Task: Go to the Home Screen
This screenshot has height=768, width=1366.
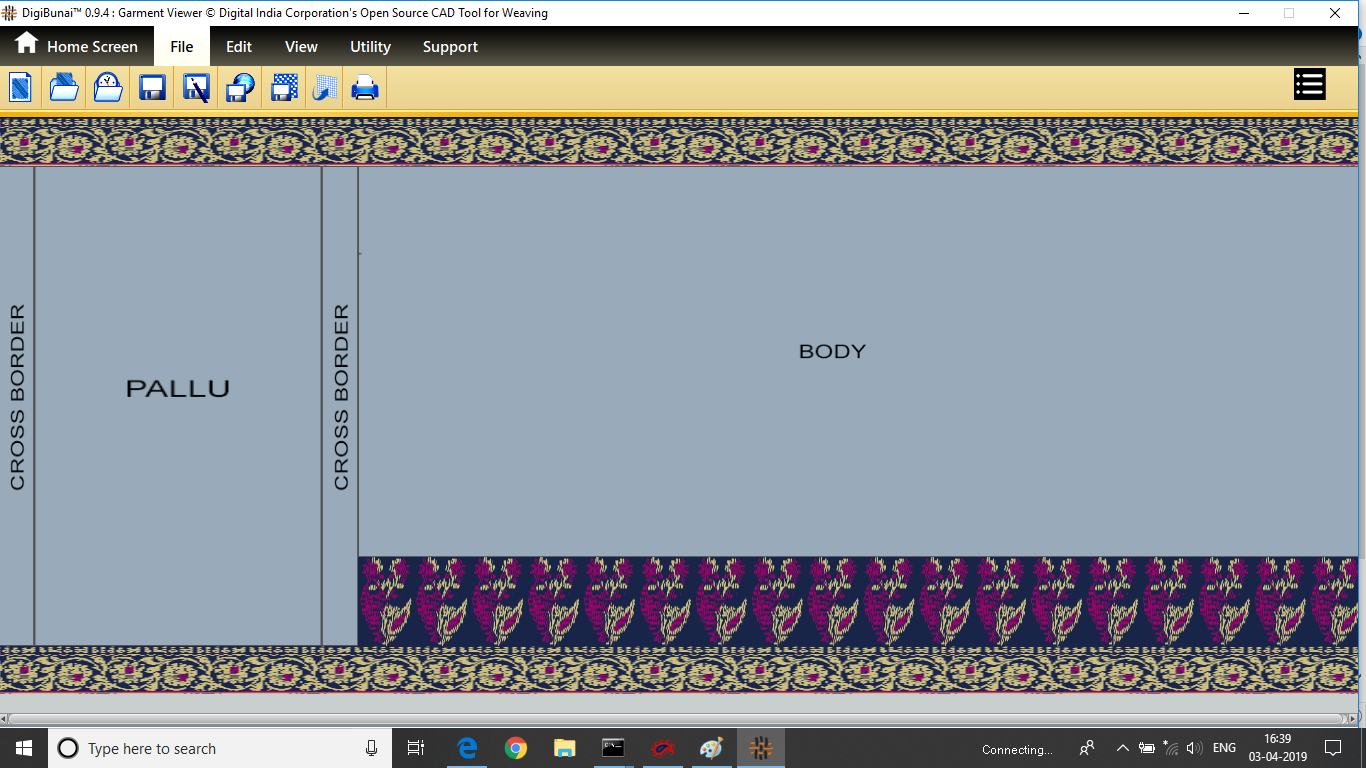Action: pyautogui.click(x=77, y=47)
